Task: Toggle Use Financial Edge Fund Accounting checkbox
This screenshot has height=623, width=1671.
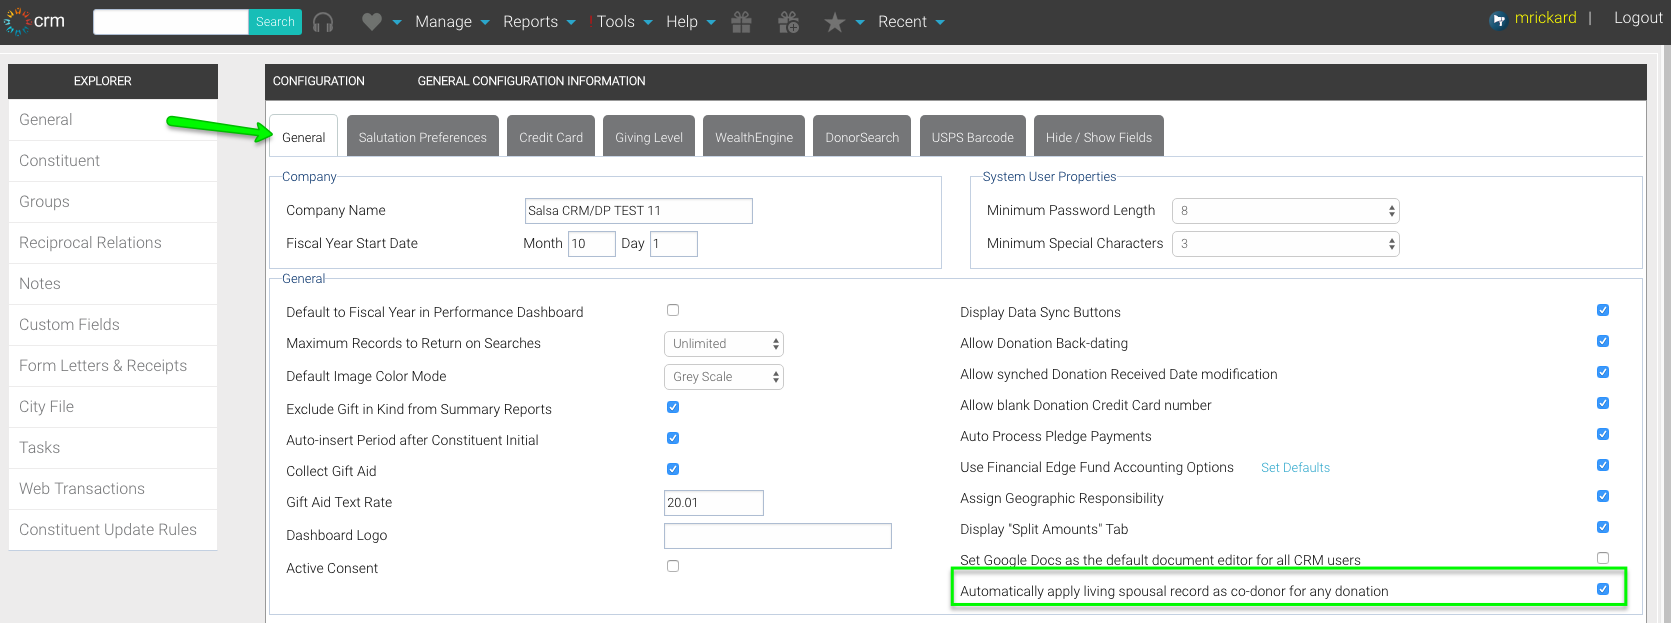Action: tap(1603, 465)
